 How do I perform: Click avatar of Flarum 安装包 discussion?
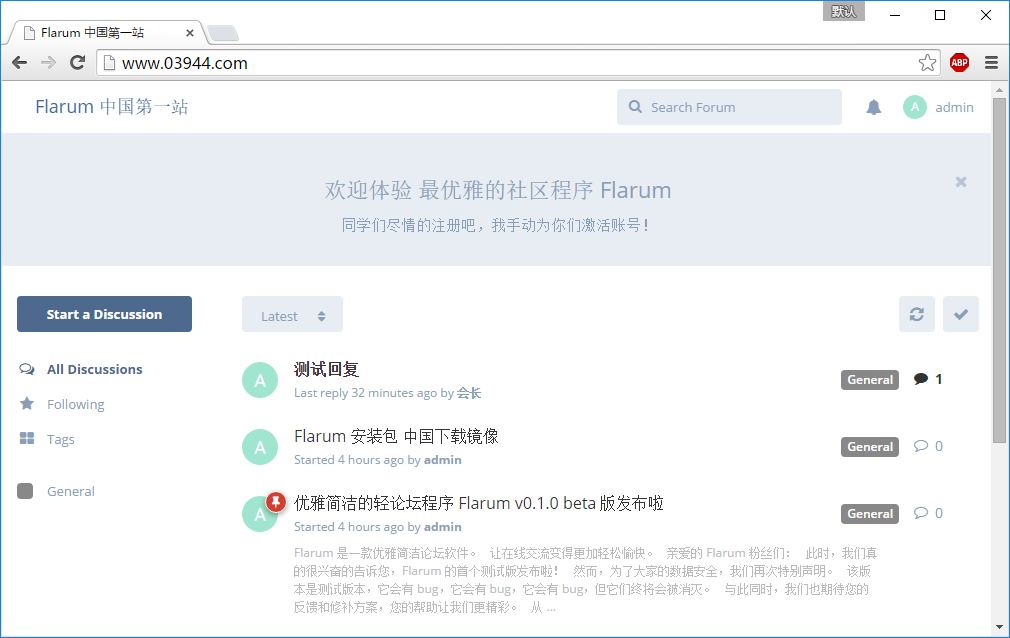(x=260, y=447)
